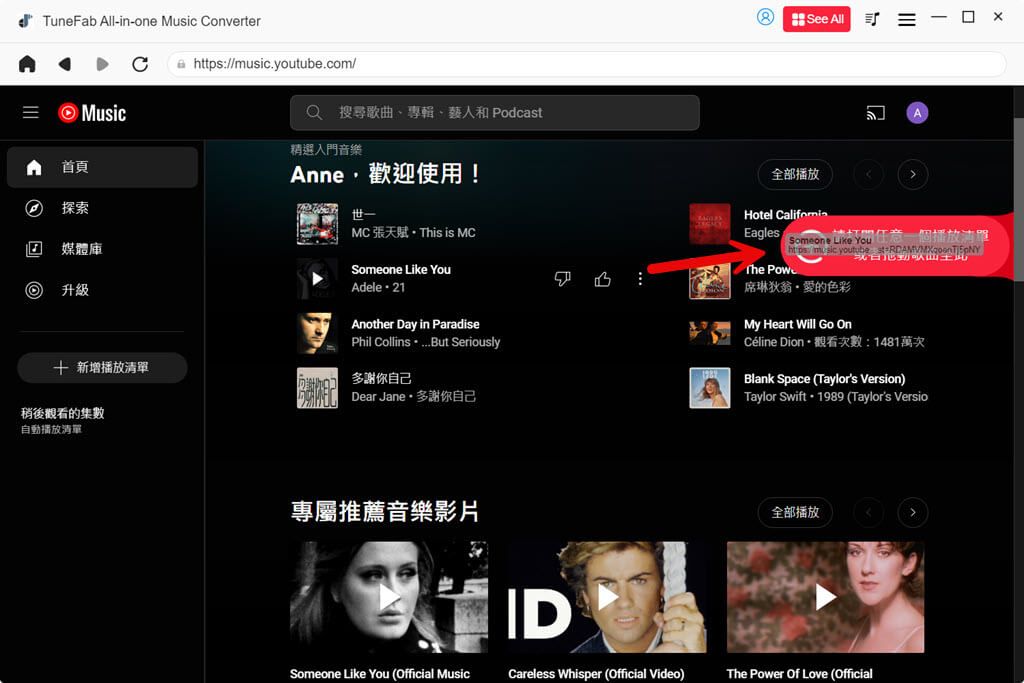Go to previous page of welcome songs

(x=869, y=174)
